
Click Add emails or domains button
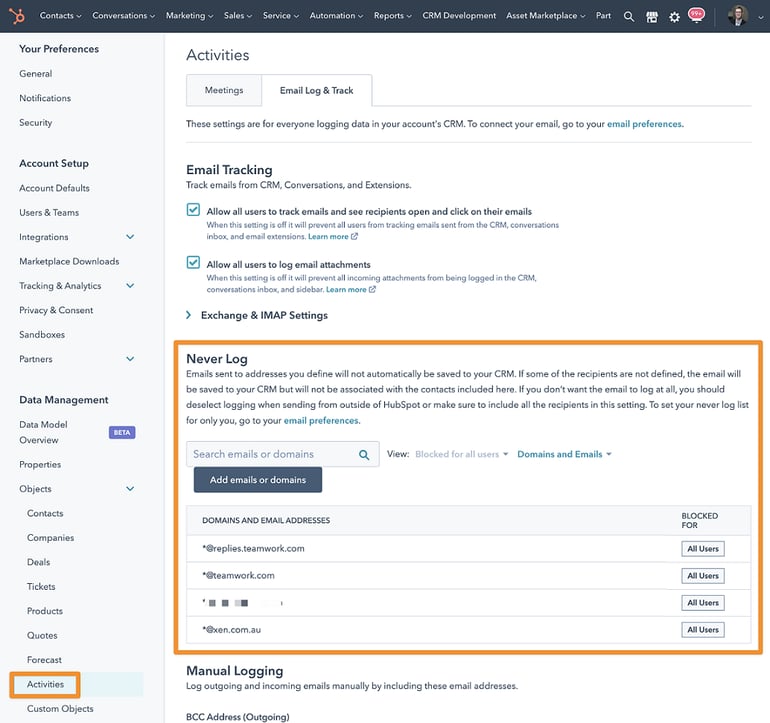click(258, 480)
